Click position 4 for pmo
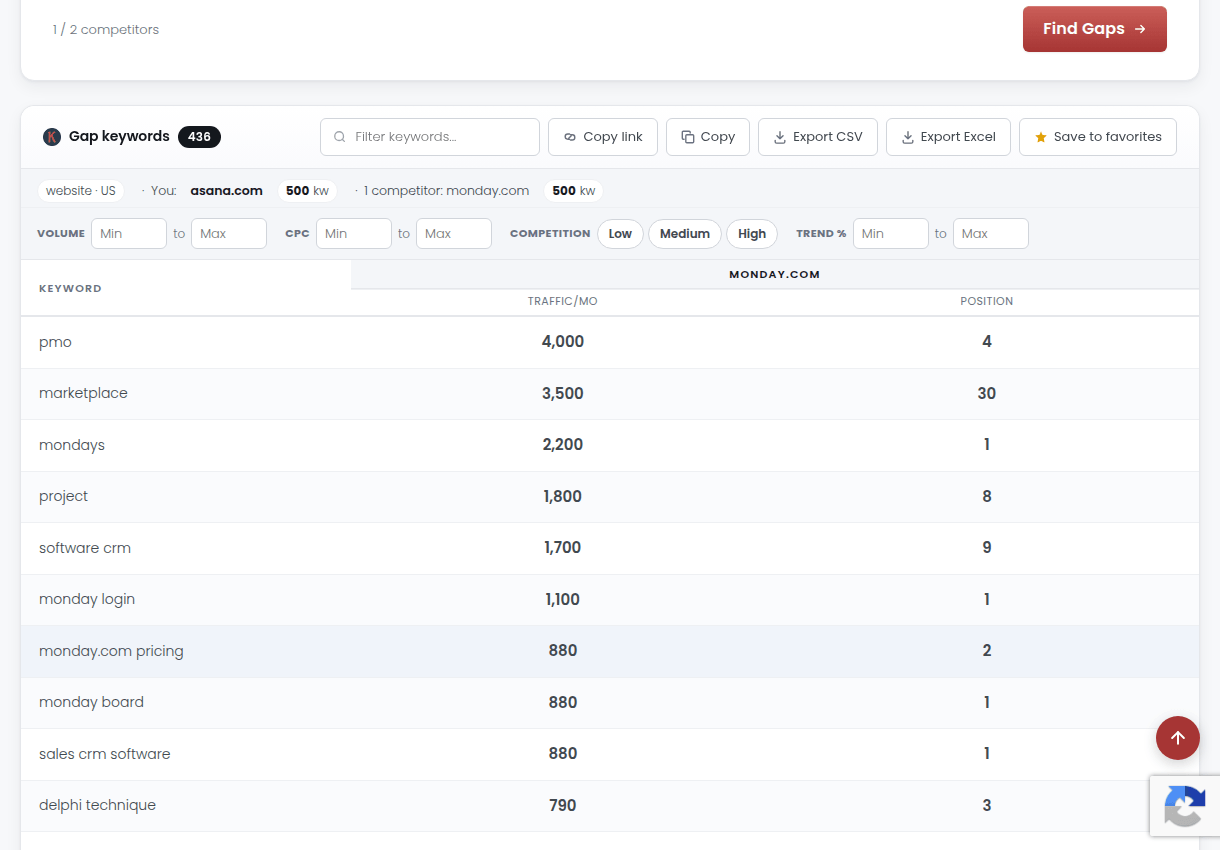Viewport: 1220px width, 850px height. (987, 342)
